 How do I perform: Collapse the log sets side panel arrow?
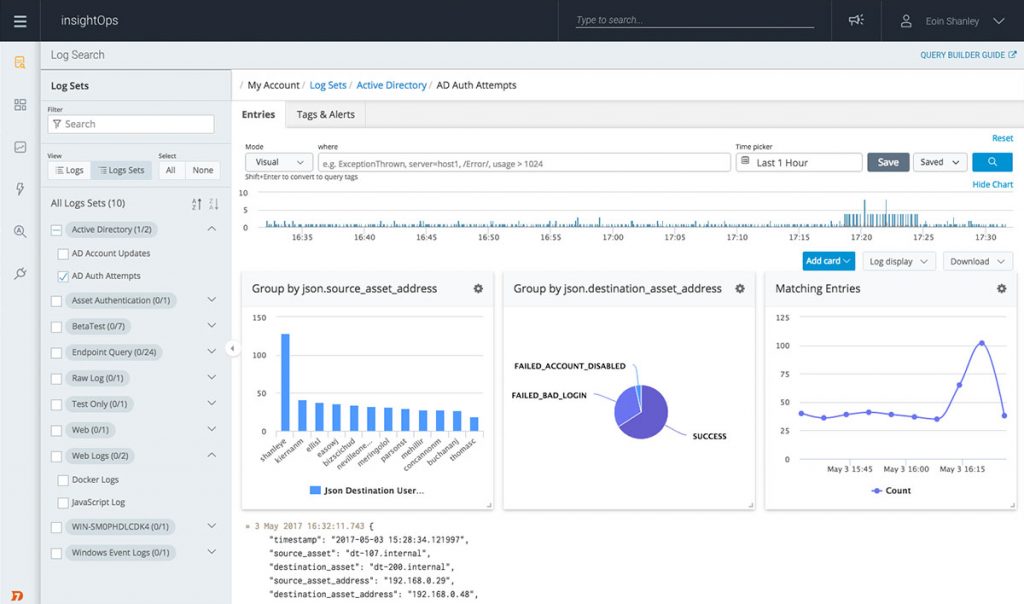232,348
